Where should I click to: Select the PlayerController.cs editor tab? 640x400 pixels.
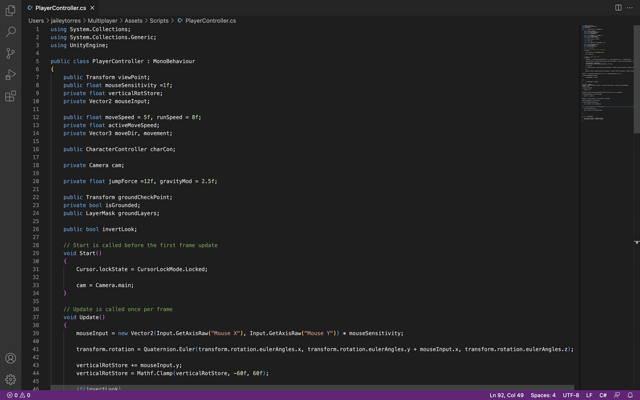tap(60, 8)
